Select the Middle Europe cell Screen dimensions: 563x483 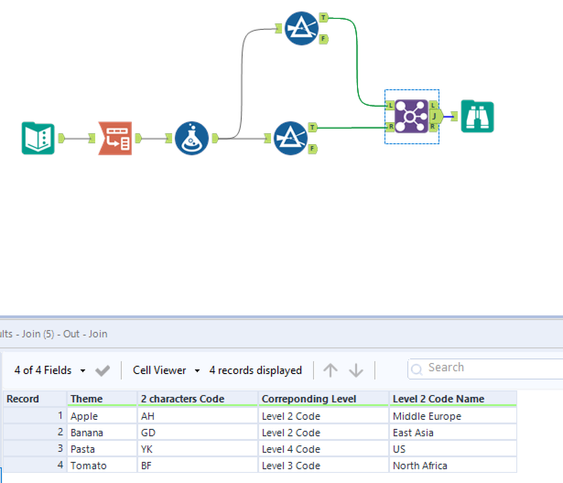(453, 416)
